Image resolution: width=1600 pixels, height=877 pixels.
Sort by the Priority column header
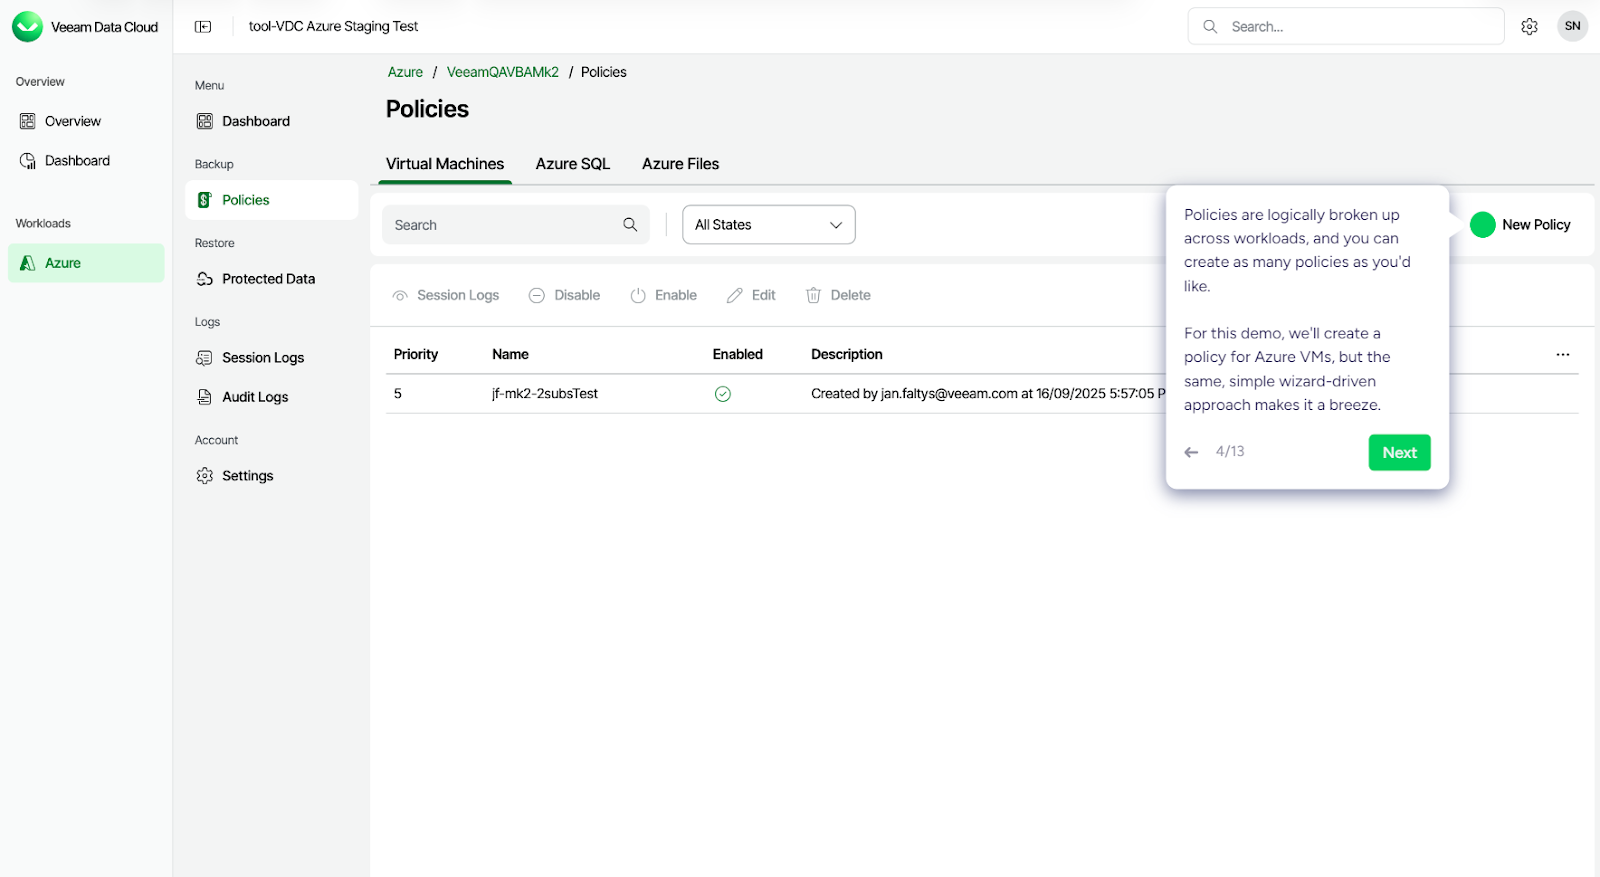(x=416, y=355)
